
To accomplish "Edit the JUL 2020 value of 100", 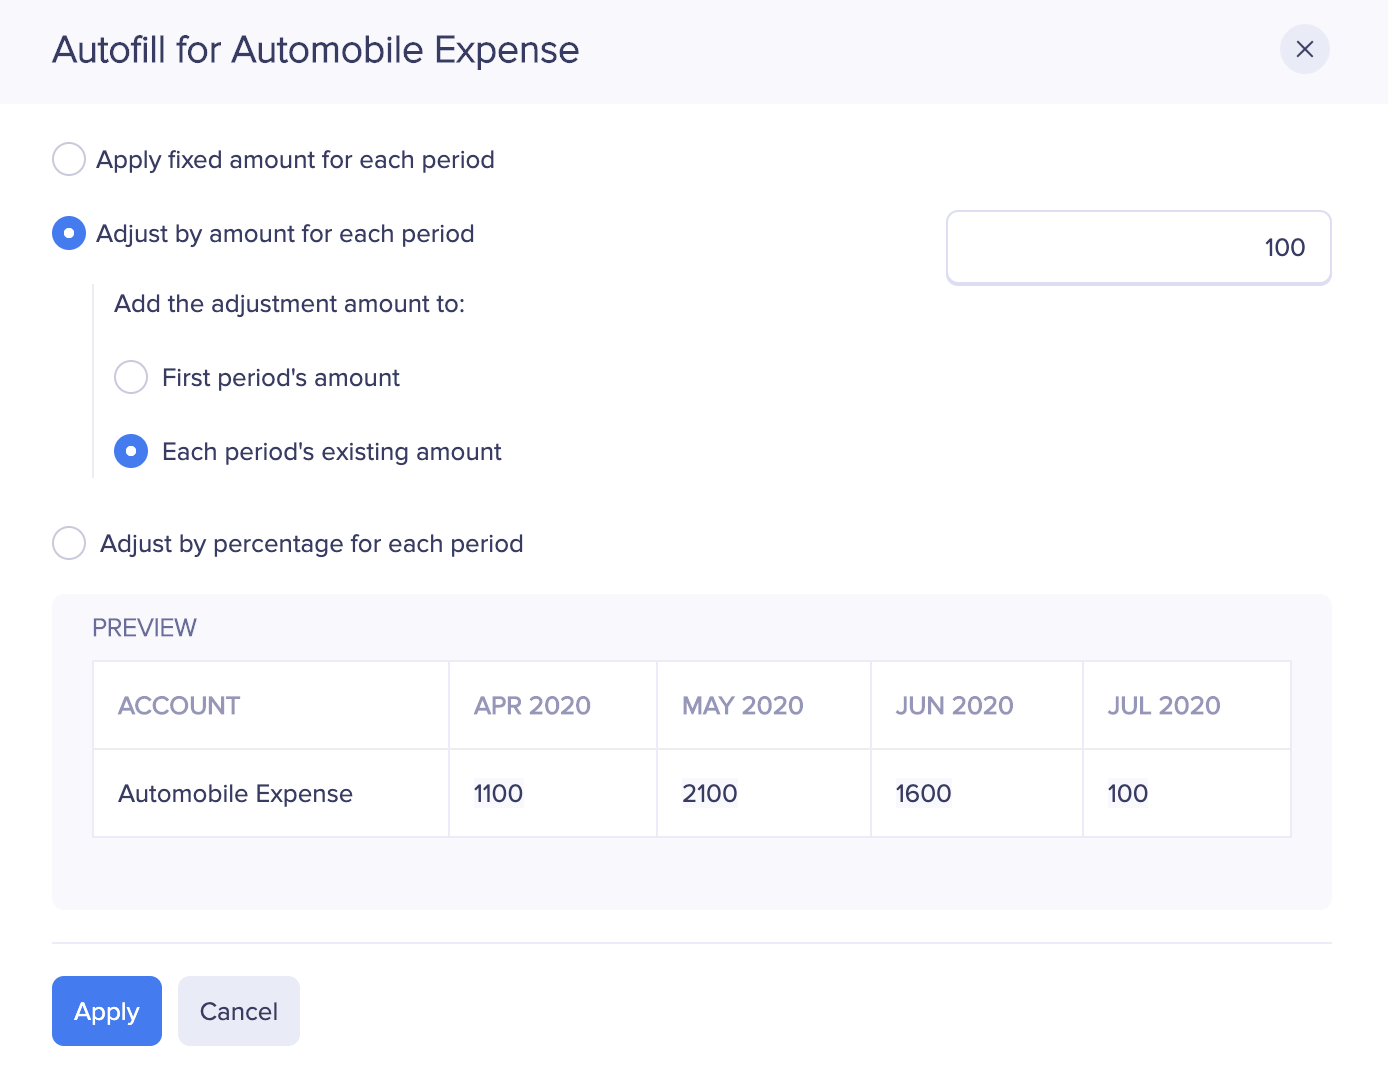I will 1127,793.
